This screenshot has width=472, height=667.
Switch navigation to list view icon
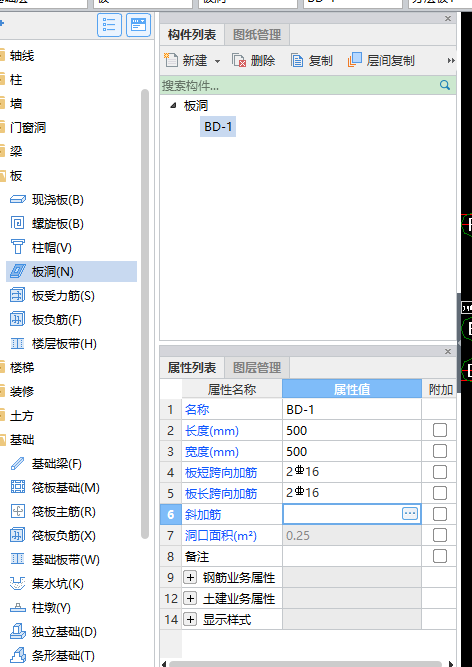[109, 25]
